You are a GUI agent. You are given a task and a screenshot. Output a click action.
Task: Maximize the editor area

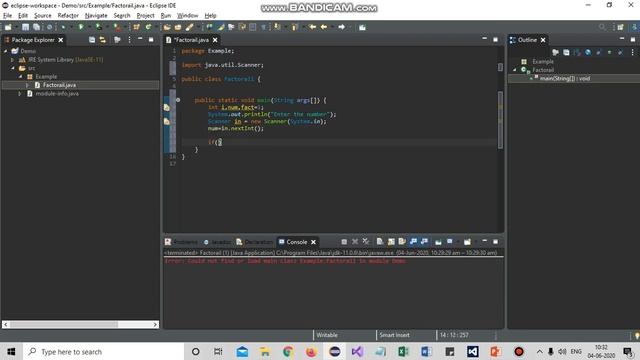[496, 40]
